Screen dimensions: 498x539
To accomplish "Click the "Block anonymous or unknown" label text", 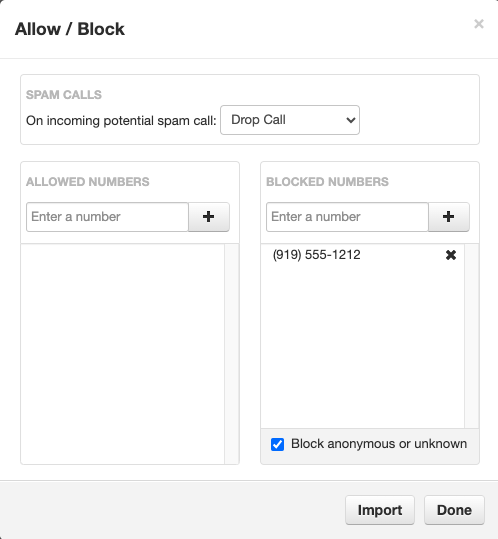I will click(379, 444).
